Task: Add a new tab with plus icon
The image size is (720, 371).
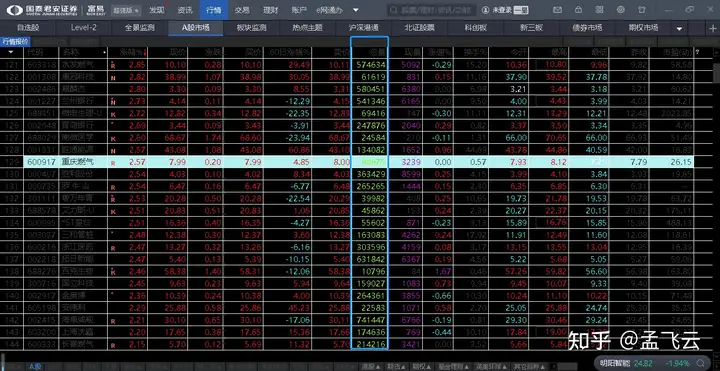Action: pyautogui.click(x=713, y=28)
